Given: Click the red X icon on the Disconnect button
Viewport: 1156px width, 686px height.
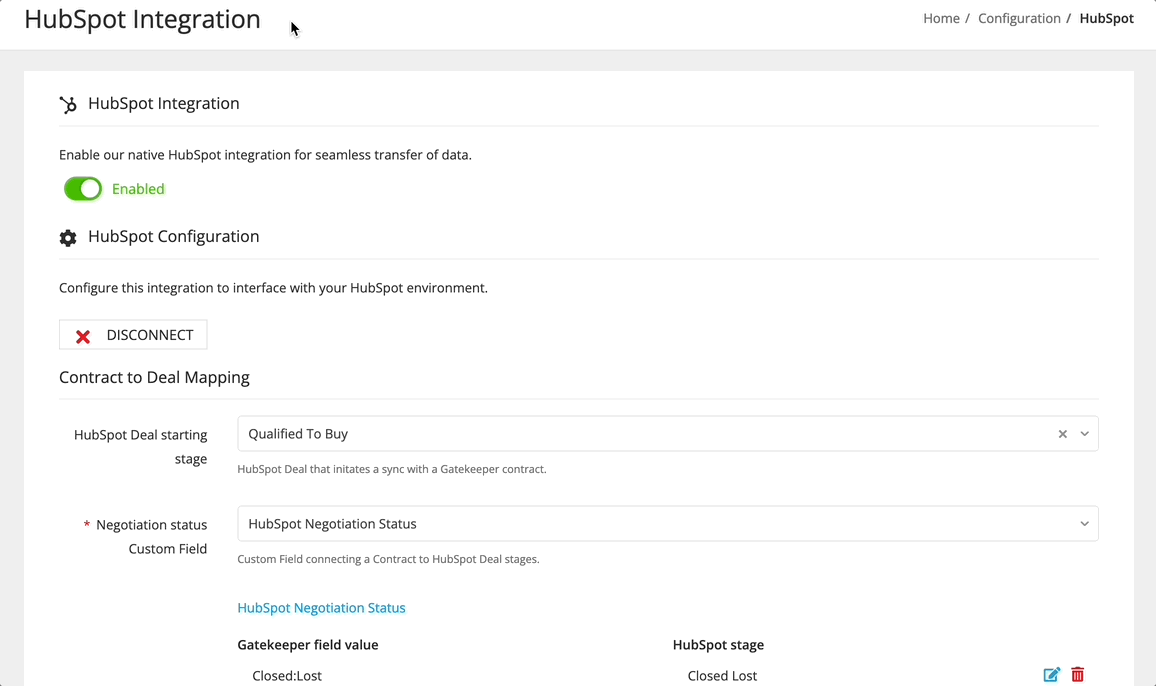Looking at the screenshot, I should tap(83, 334).
